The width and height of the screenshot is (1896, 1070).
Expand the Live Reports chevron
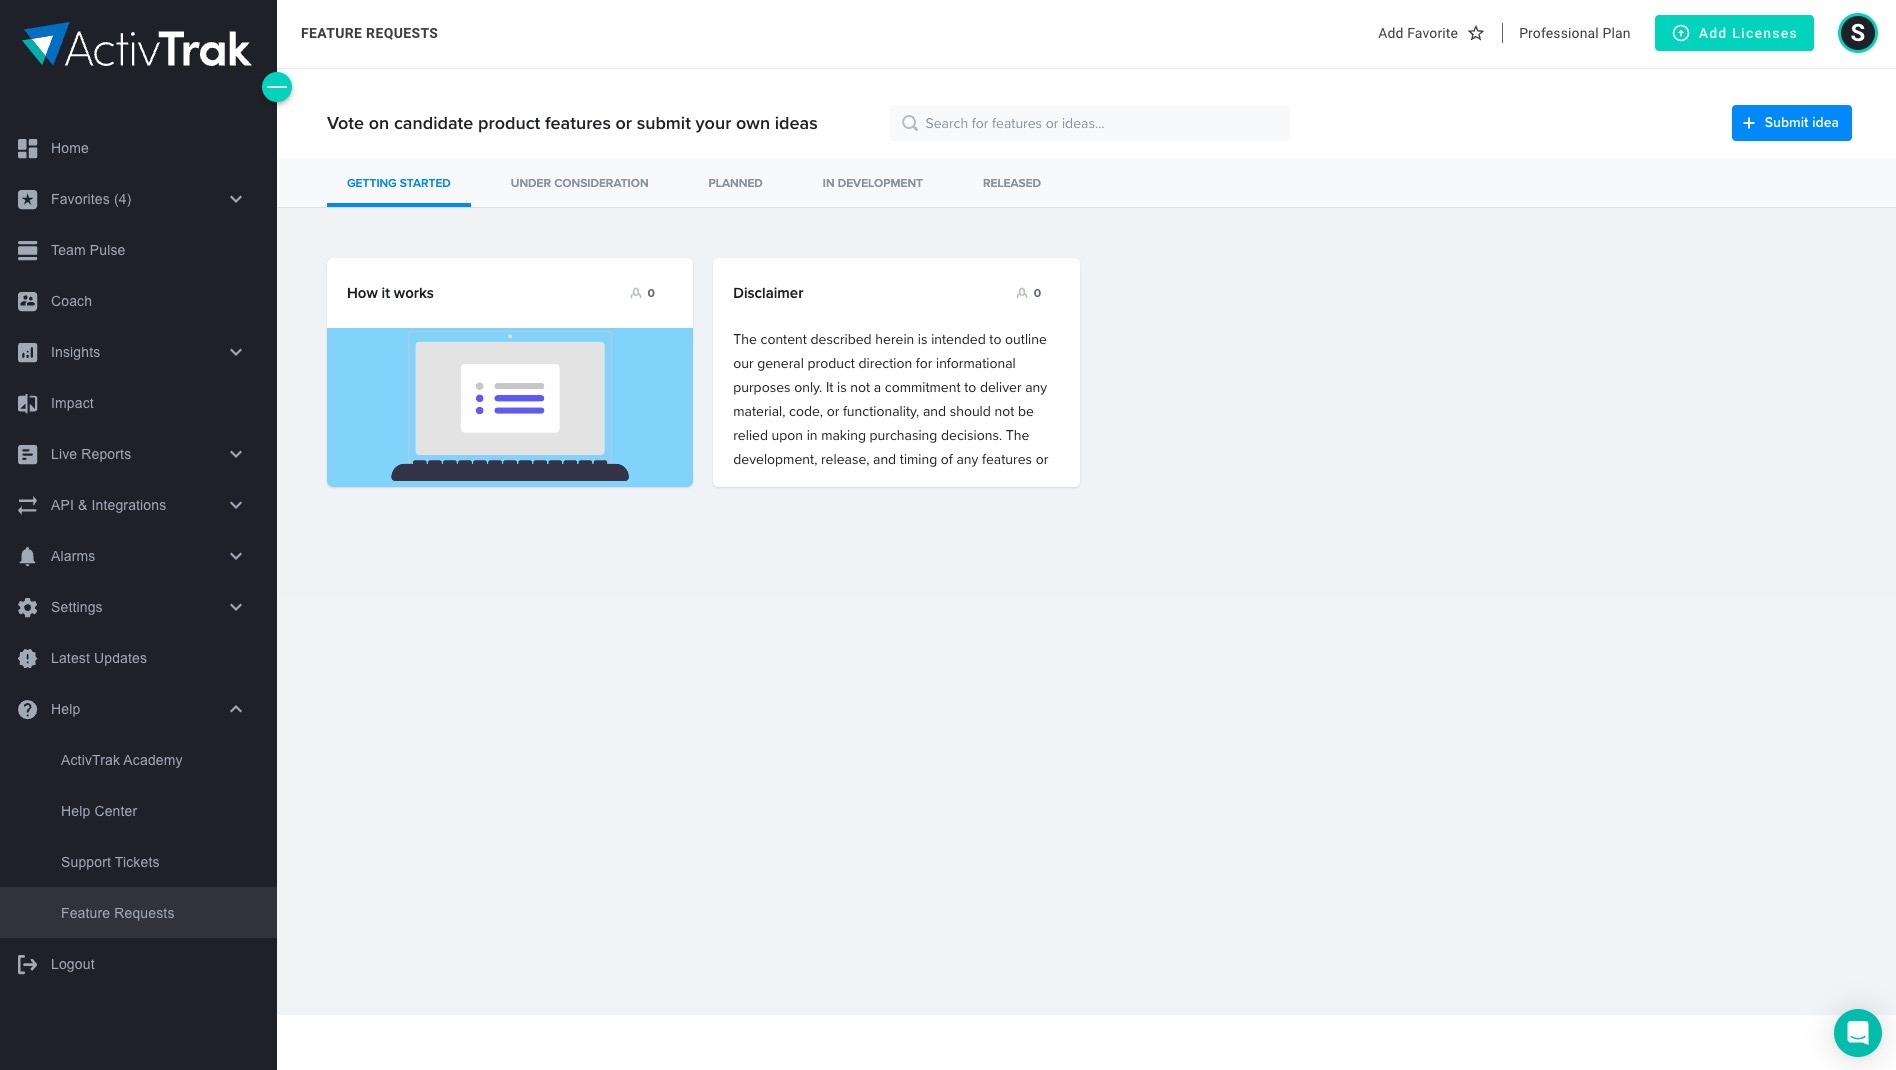pyautogui.click(x=236, y=454)
